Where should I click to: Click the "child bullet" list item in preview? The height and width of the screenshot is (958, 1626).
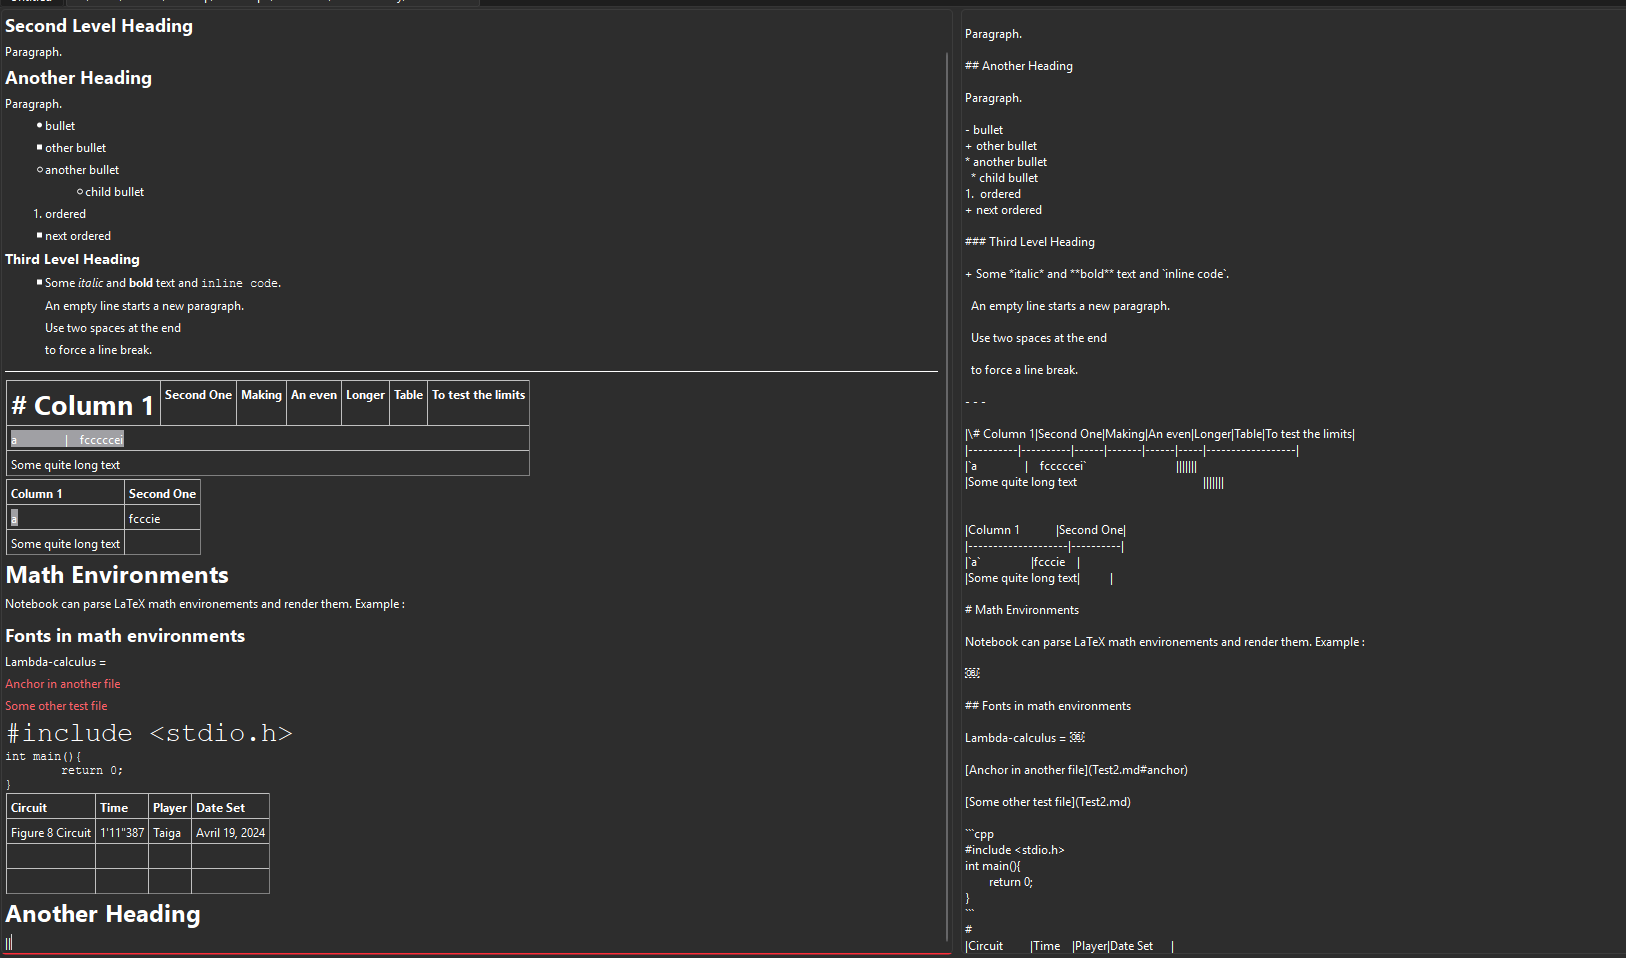click(114, 192)
